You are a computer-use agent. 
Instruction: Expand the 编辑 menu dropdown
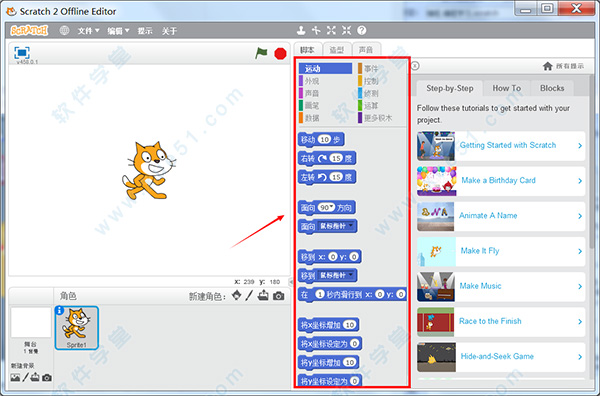point(118,31)
